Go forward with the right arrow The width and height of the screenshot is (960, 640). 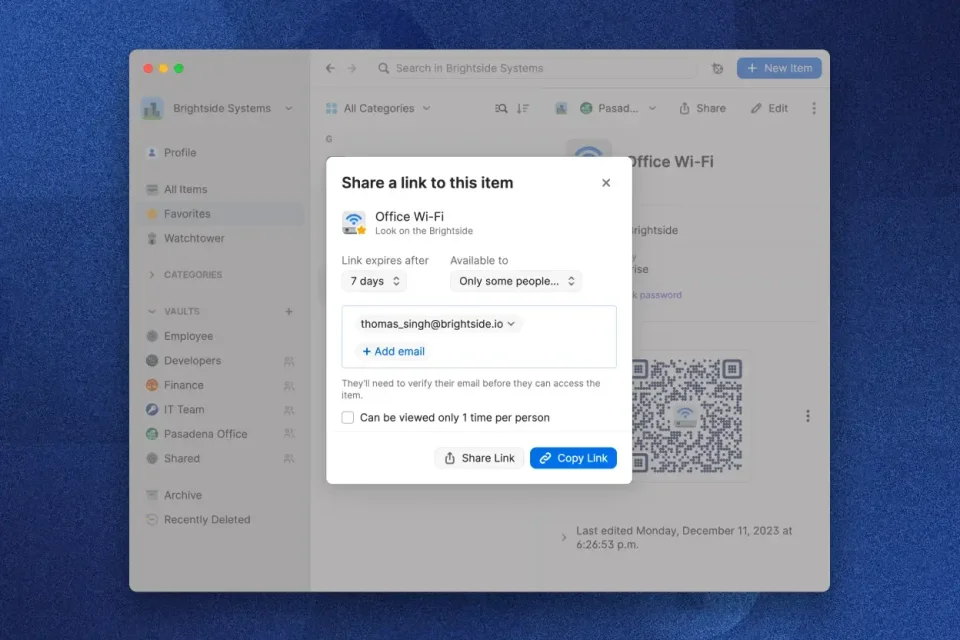click(x=351, y=68)
